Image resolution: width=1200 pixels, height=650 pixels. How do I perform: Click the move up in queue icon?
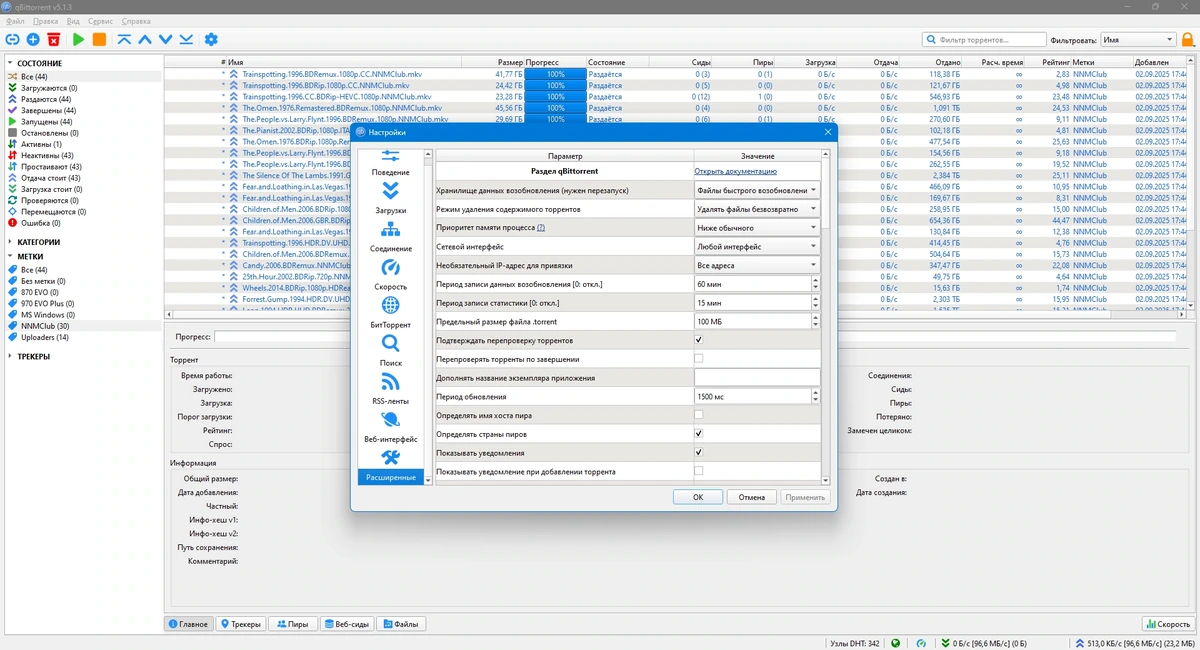click(x=145, y=39)
